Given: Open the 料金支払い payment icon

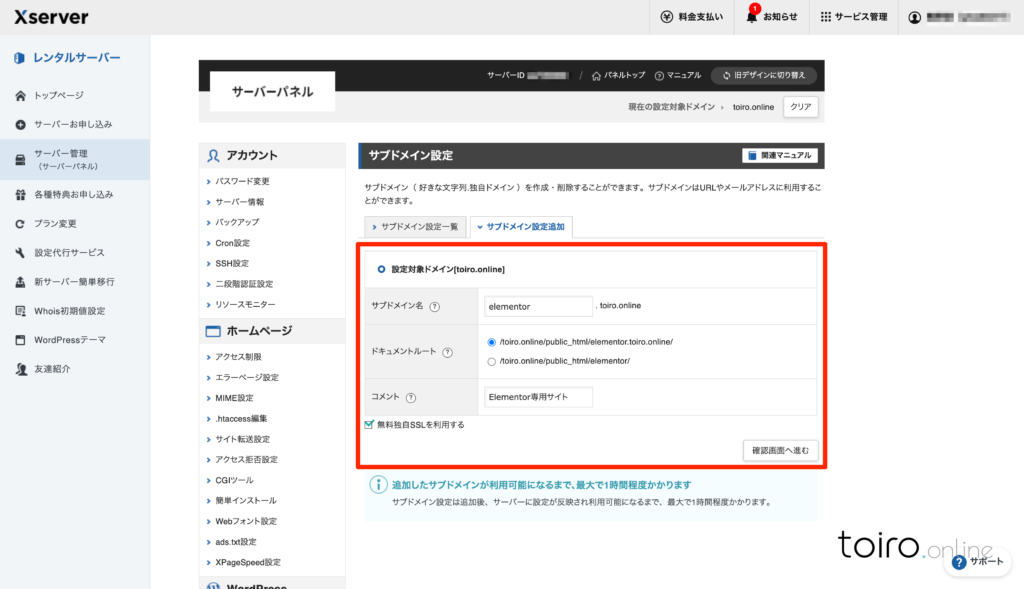Looking at the screenshot, I should pos(667,17).
